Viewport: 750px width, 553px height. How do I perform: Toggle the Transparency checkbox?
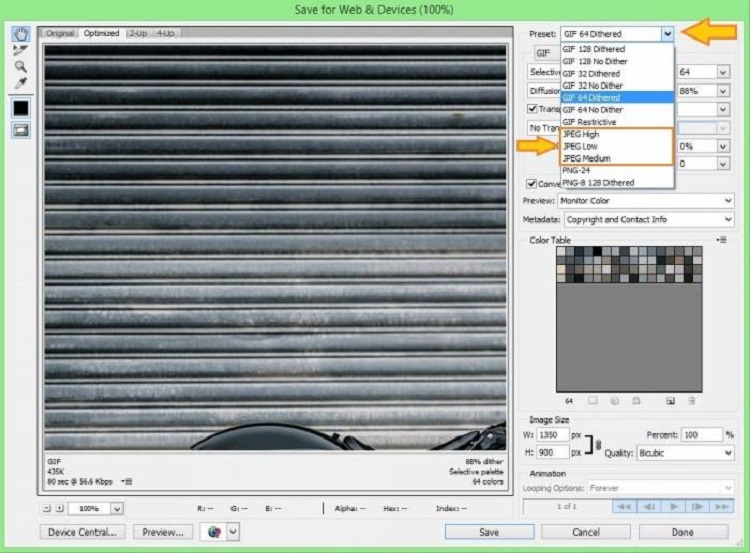click(x=532, y=109)
